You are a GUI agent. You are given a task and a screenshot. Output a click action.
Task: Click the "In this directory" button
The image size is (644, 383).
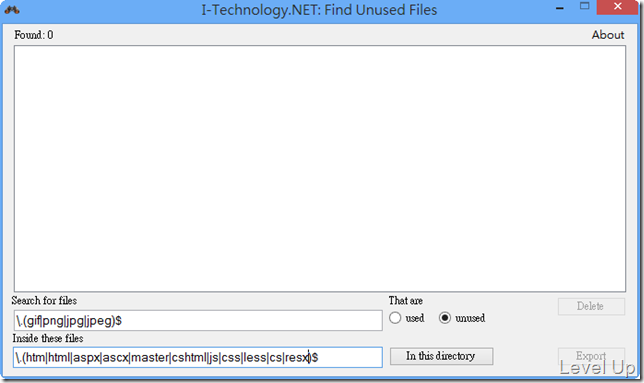pos(442,356)
